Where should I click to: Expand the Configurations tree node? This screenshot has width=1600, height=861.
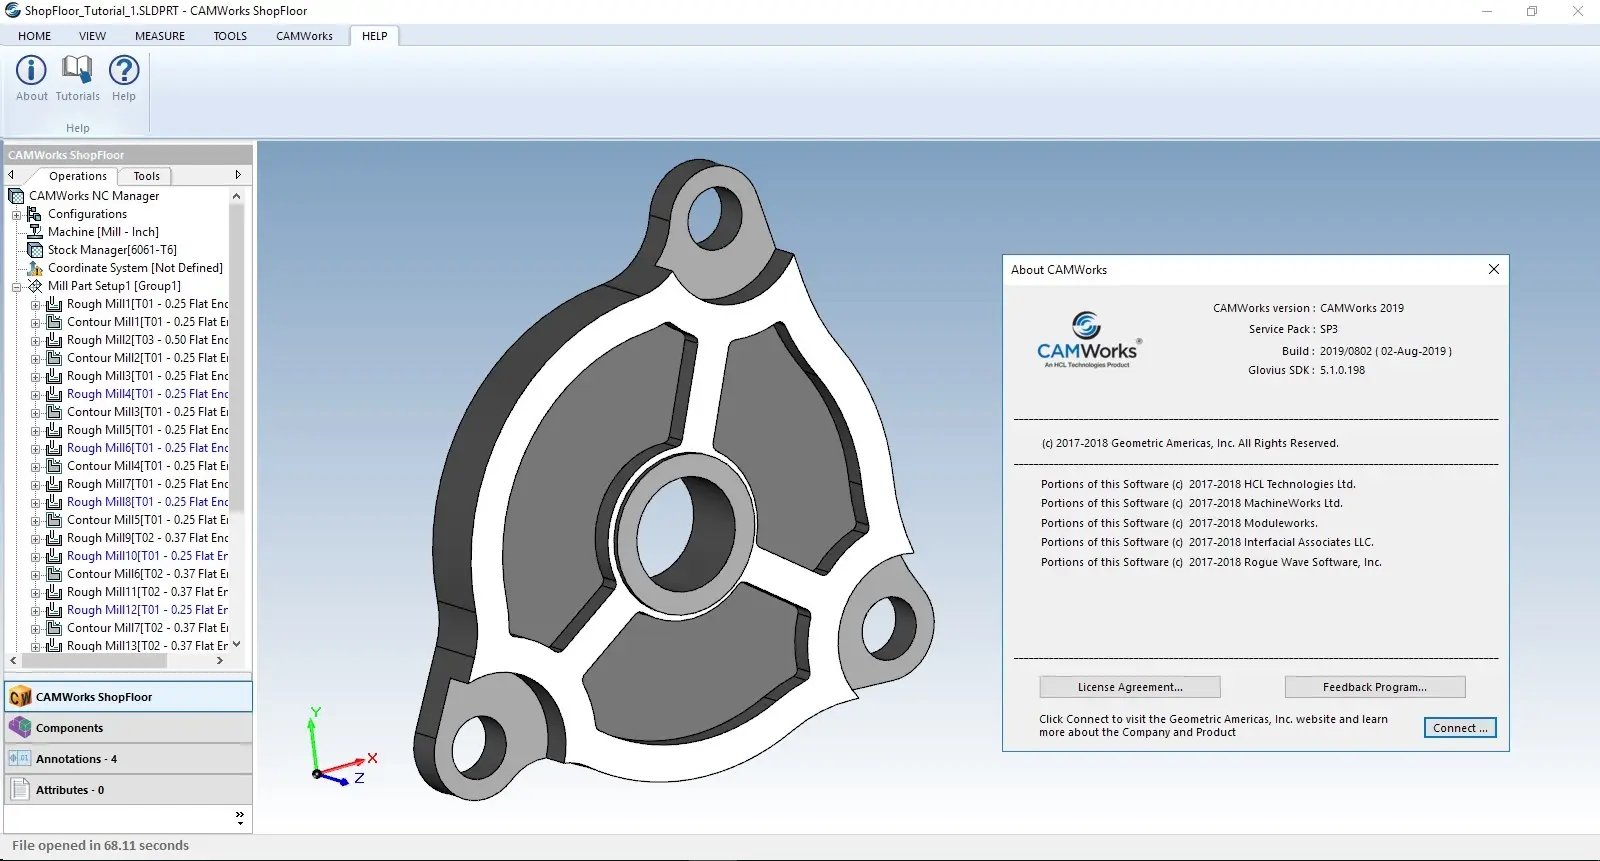coord(16,214)
